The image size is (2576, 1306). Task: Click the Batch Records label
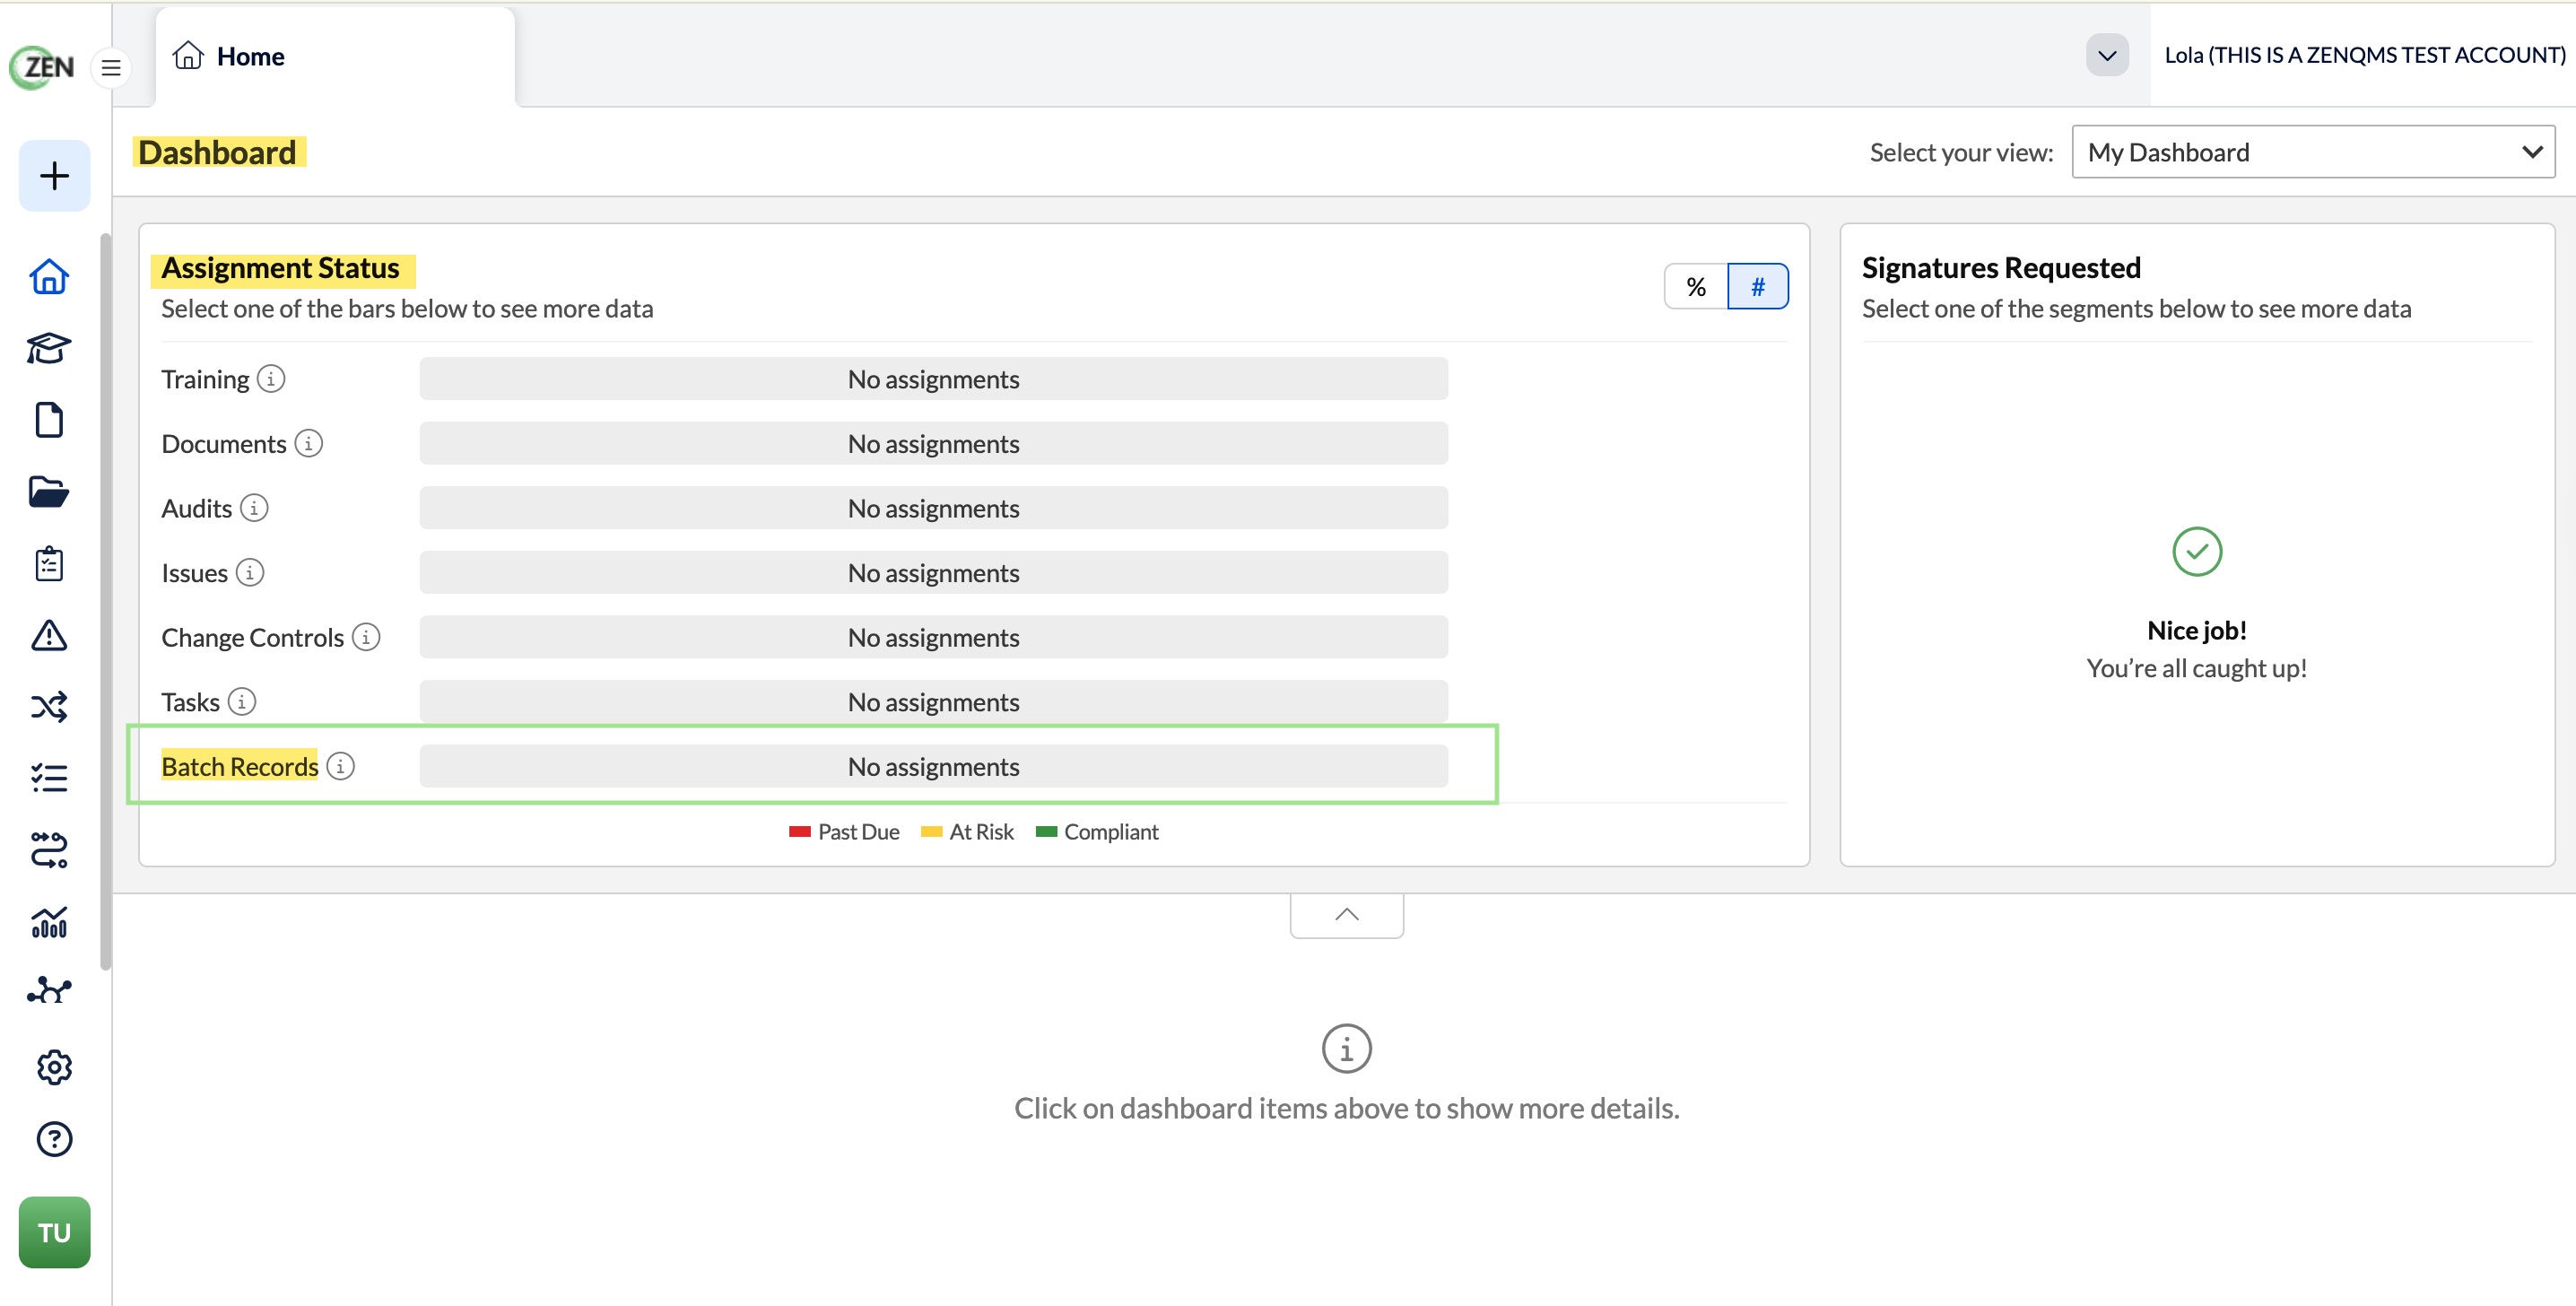pyautogui.click(x=240, y=766)
